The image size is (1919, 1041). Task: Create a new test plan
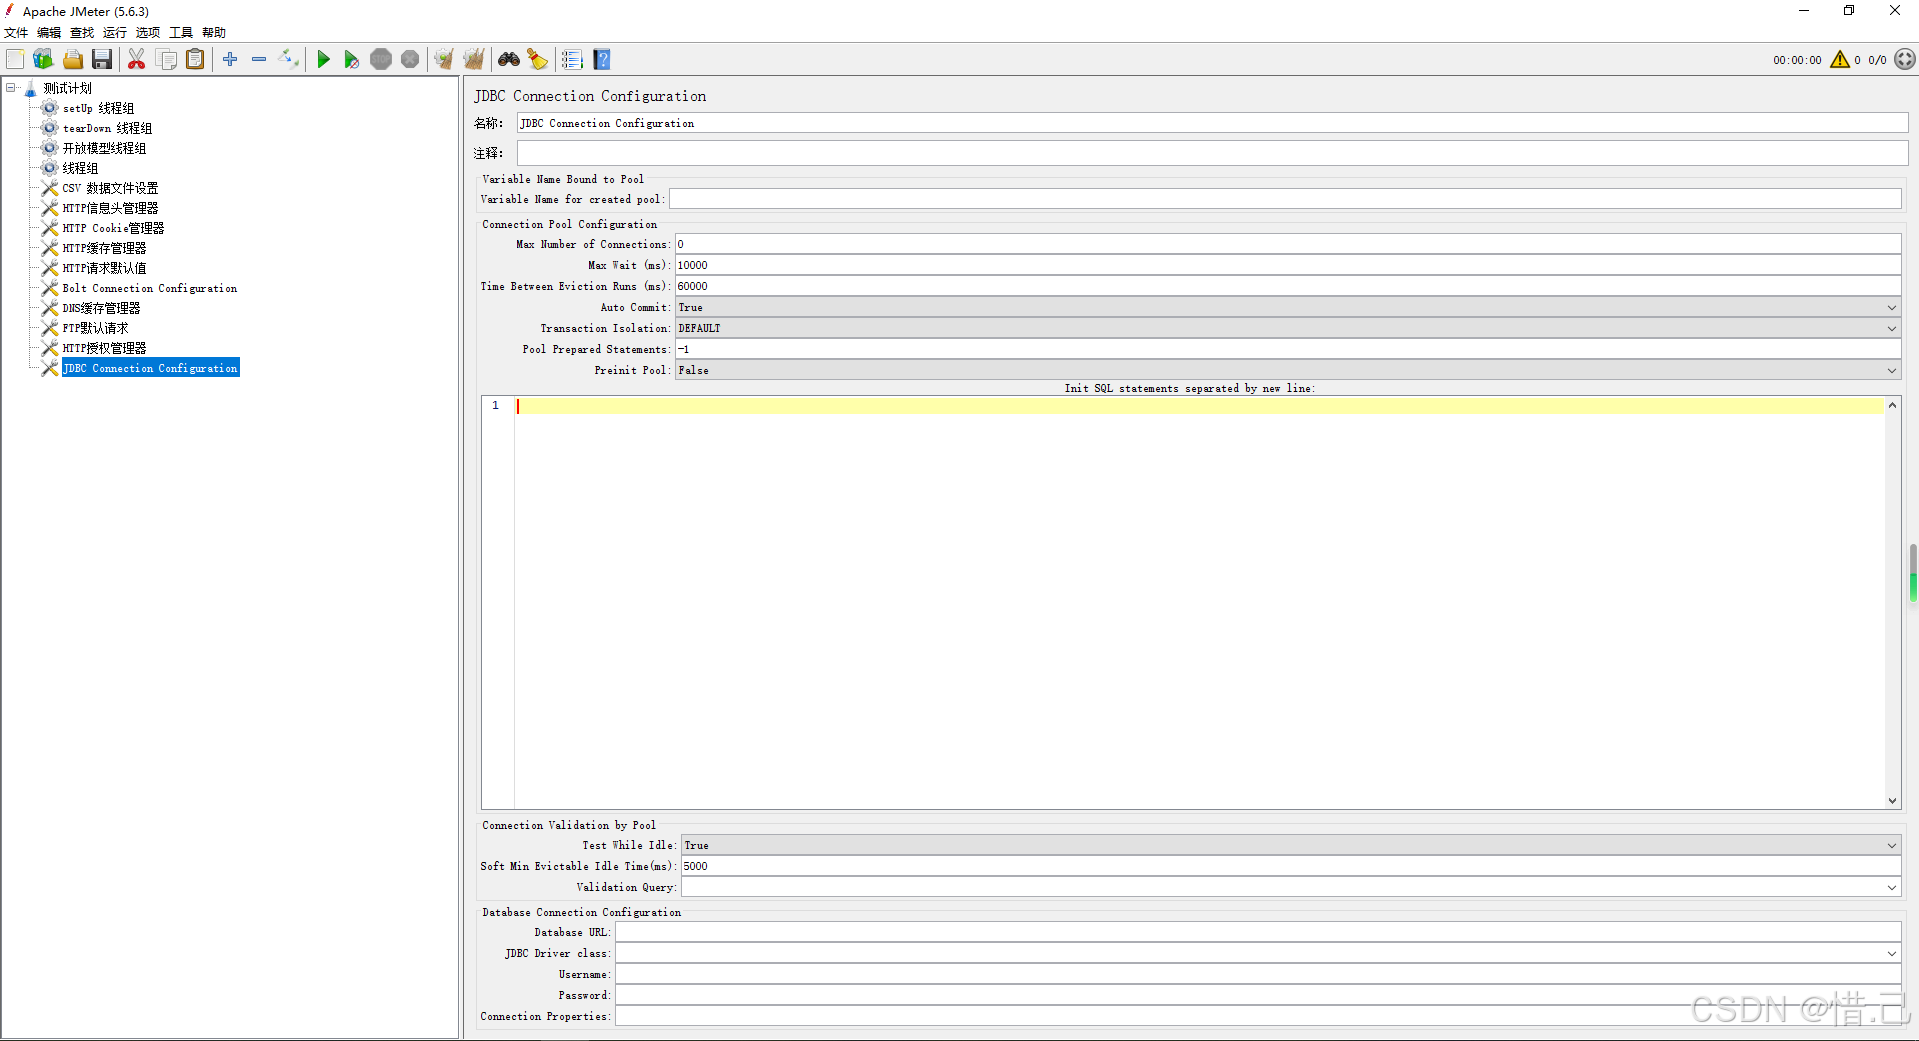click(15, 60)
